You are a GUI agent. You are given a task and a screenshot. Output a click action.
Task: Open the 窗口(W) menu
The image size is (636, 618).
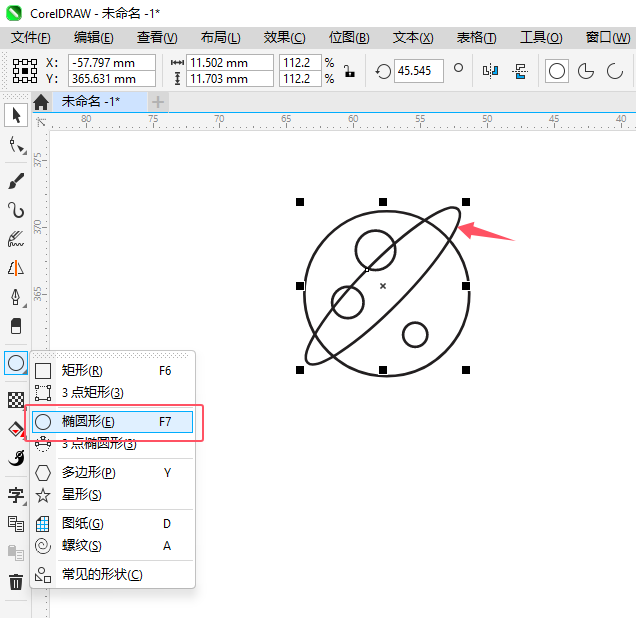[608, 38]
